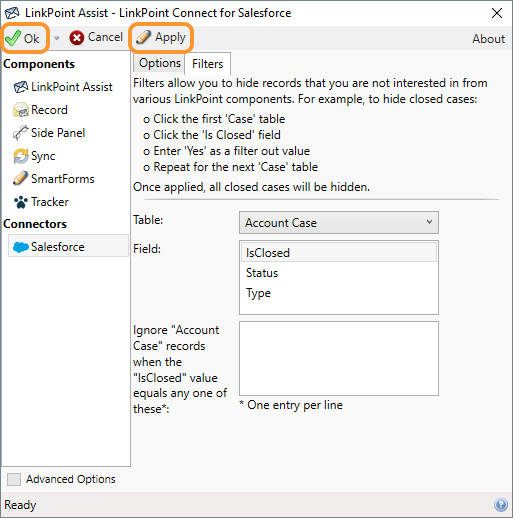Open SmartForms pencil icon
The width and height of the screenshot is (513, 518).
[x=21, y=179]
